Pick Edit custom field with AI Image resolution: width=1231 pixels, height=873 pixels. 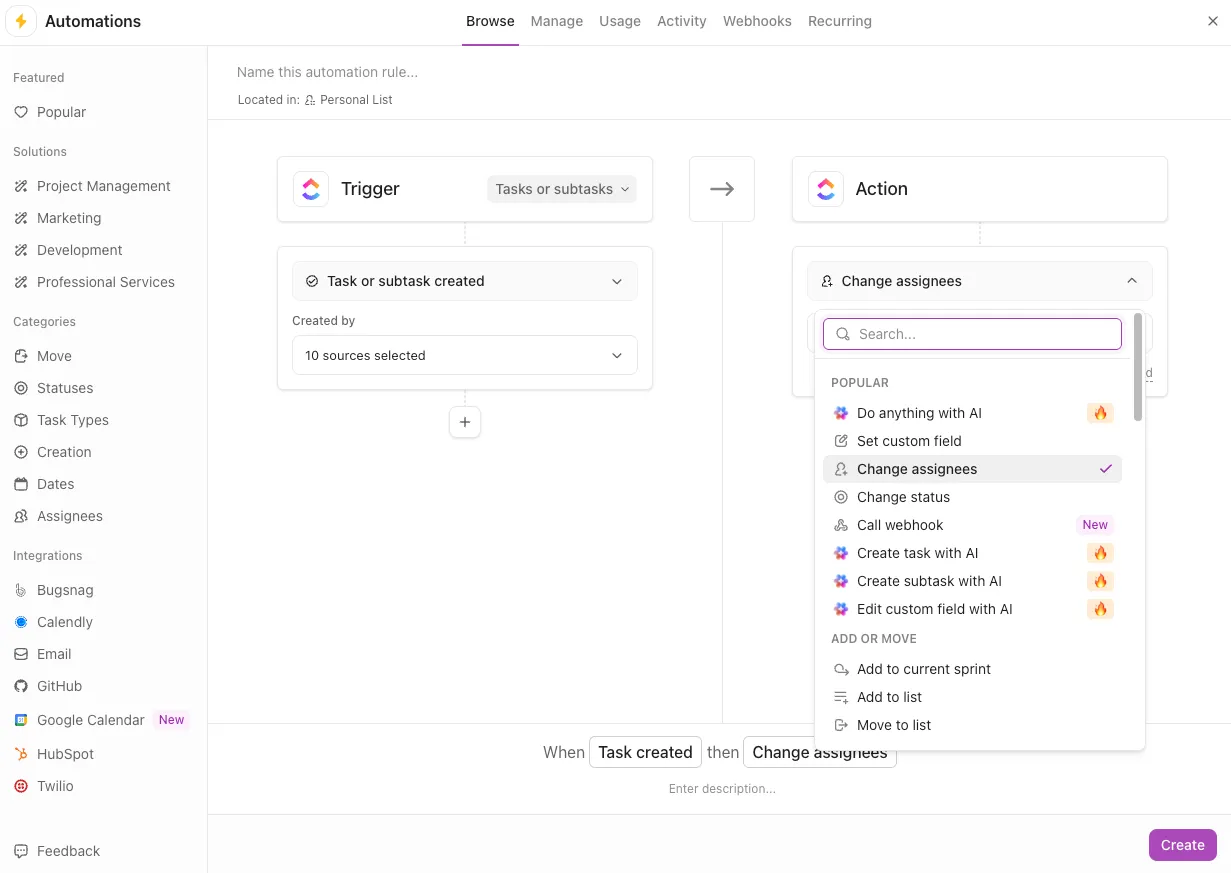(972, 609)
